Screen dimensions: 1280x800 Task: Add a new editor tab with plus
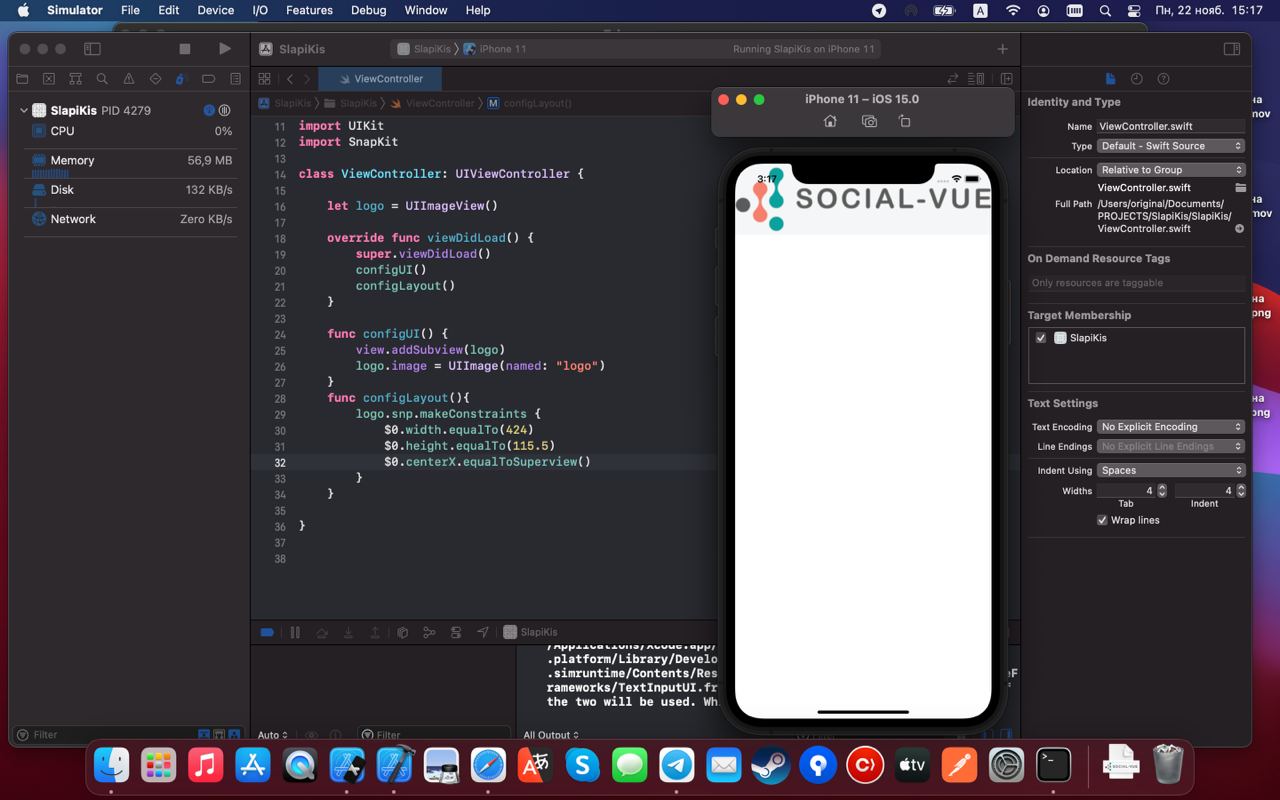click(1002, 48)
